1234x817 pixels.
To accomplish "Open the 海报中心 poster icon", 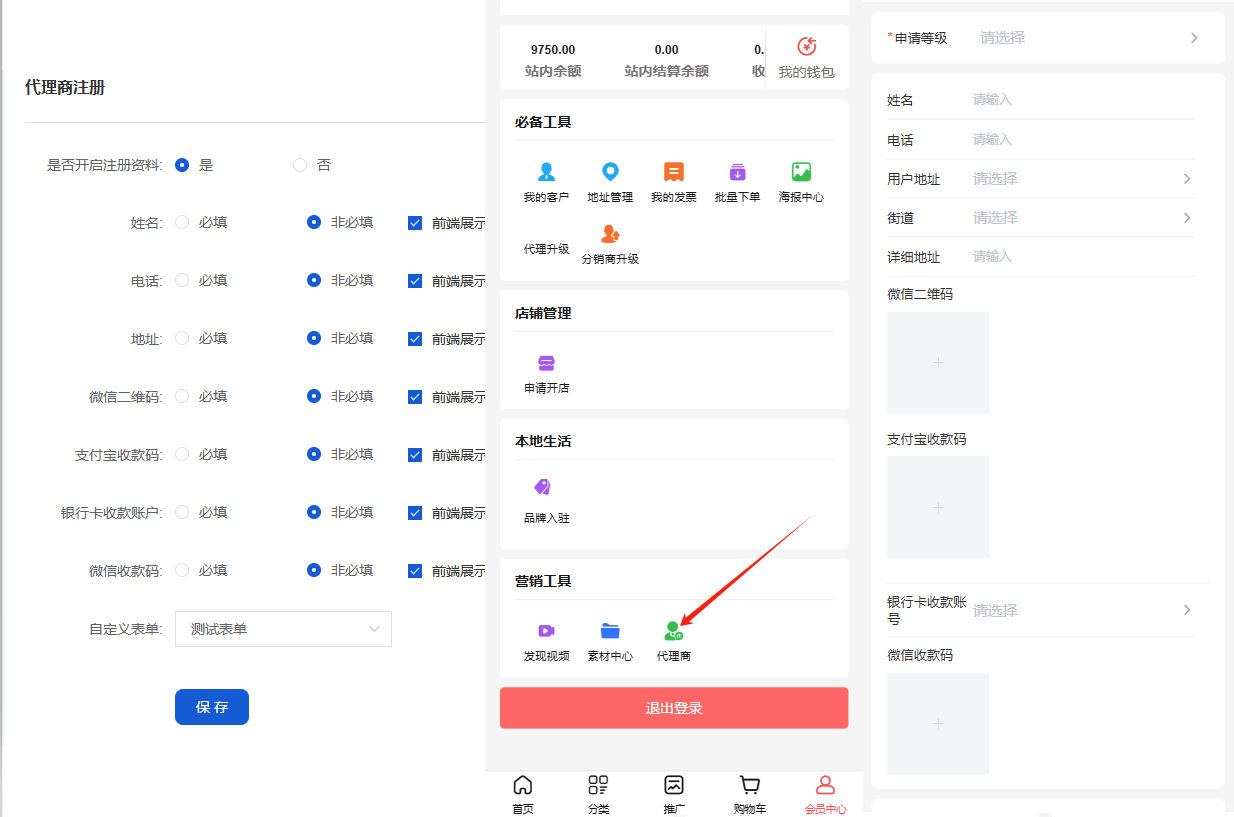I will coord(801,173).
